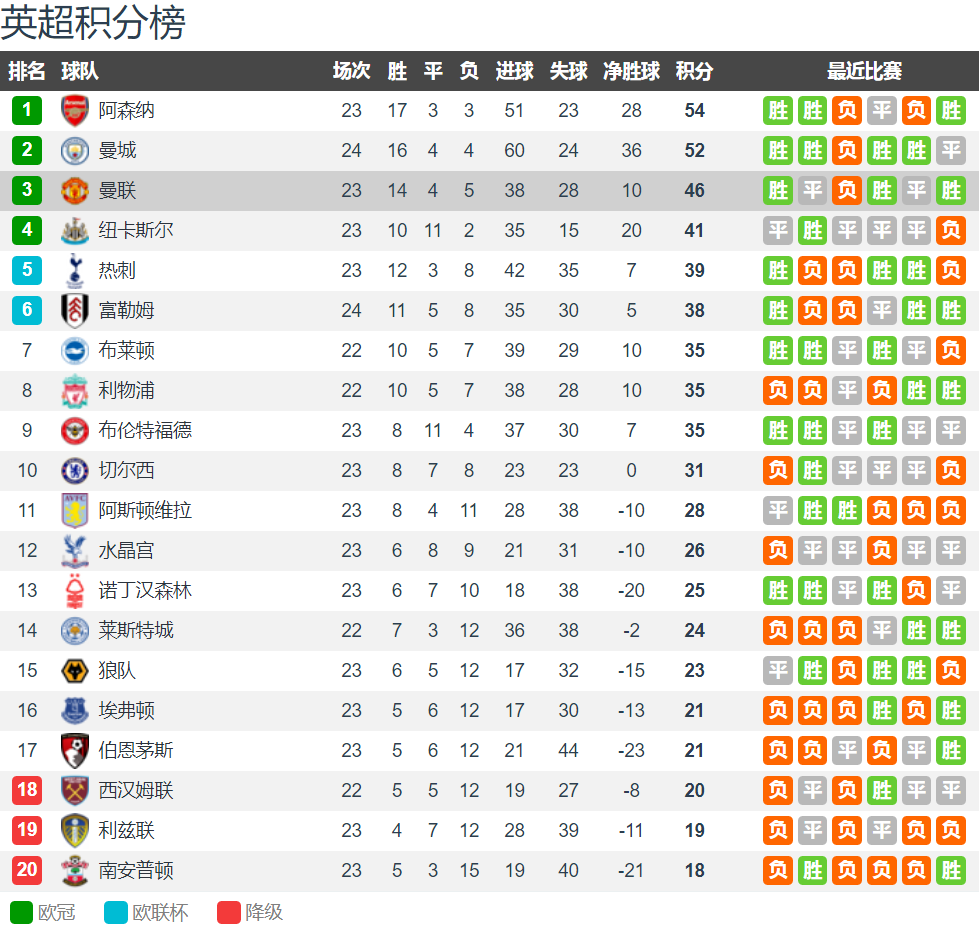979x929 pixels.
Task: Click the 最近比赛 column header
Action: 864,71
